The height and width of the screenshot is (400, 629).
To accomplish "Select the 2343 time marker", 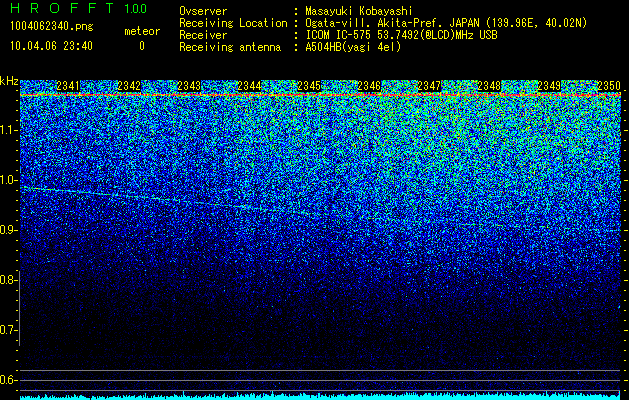I will click(x=189, y=85).
